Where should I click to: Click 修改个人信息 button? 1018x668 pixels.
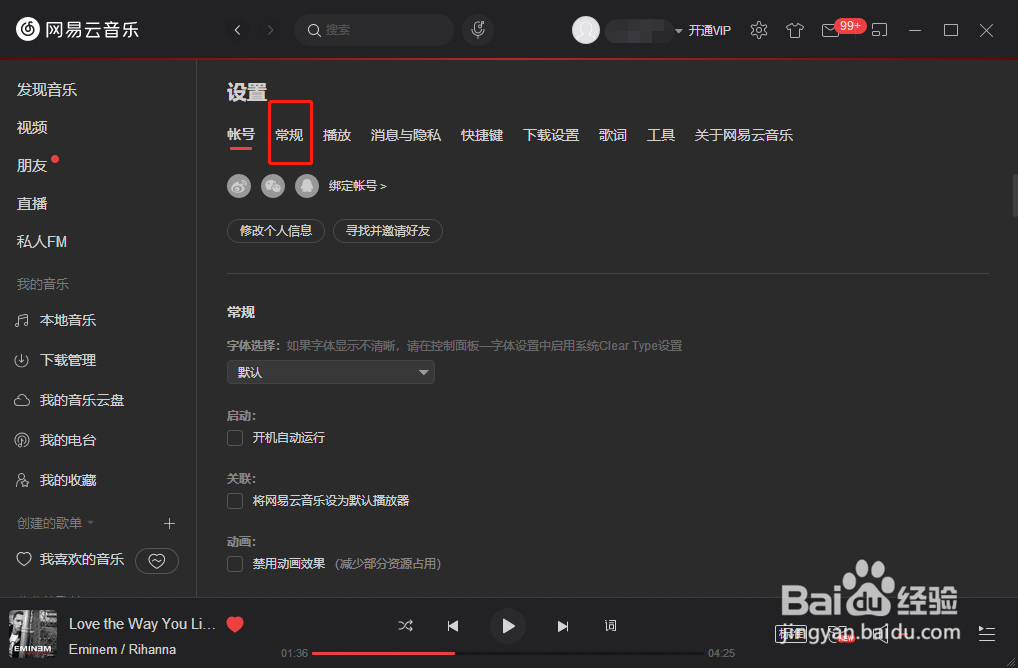[x=275, y=230]
